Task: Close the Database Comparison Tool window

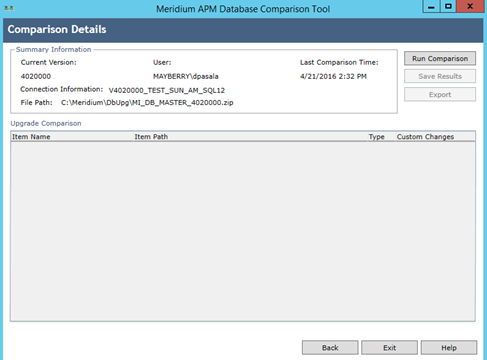Action: coord(470,6)
